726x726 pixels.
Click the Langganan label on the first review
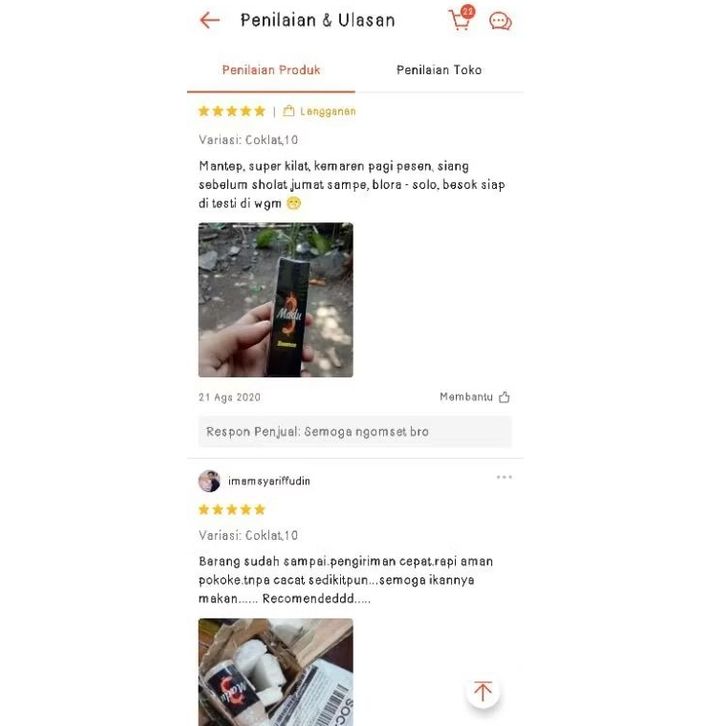point(328,111)
